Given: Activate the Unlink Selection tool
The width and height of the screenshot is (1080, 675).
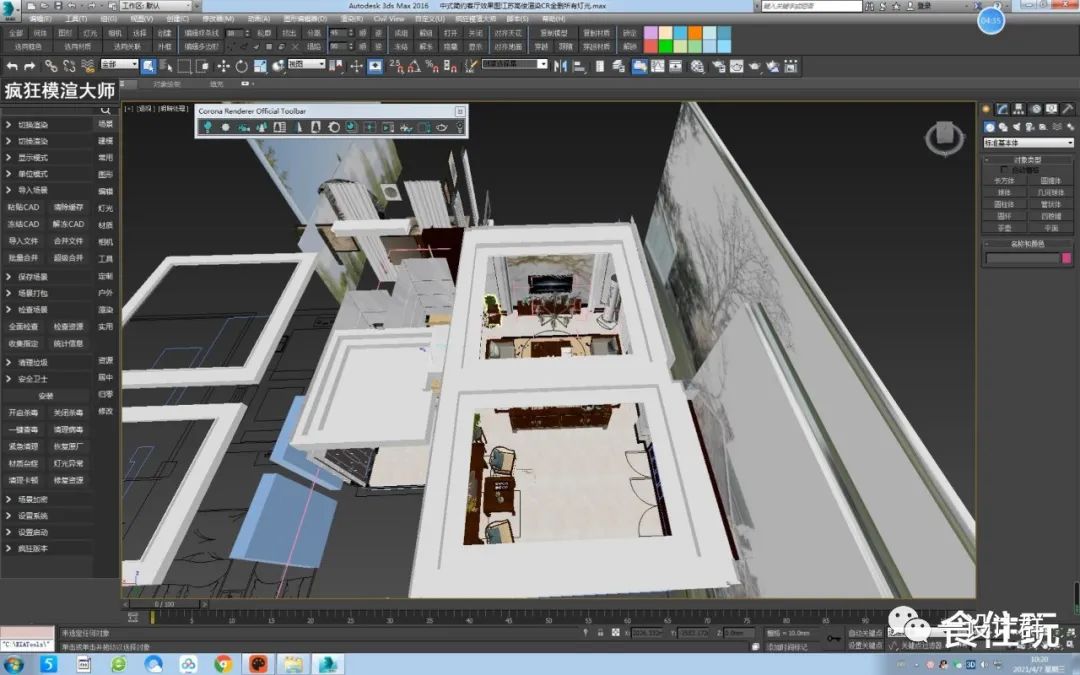Looking at the screenshot, I should pyautogui.click(x=69, y=66).
